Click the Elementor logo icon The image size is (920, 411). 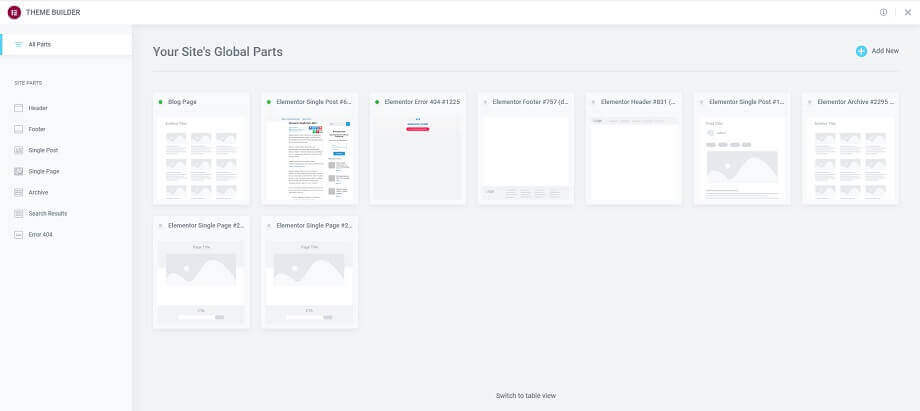tap(14, 12)
